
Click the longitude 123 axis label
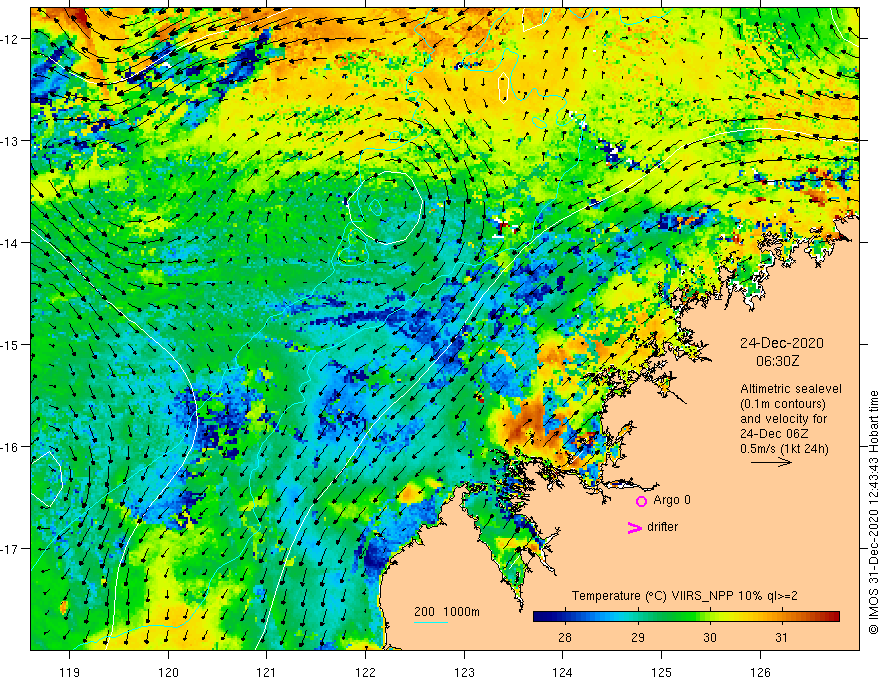point(464,672)
